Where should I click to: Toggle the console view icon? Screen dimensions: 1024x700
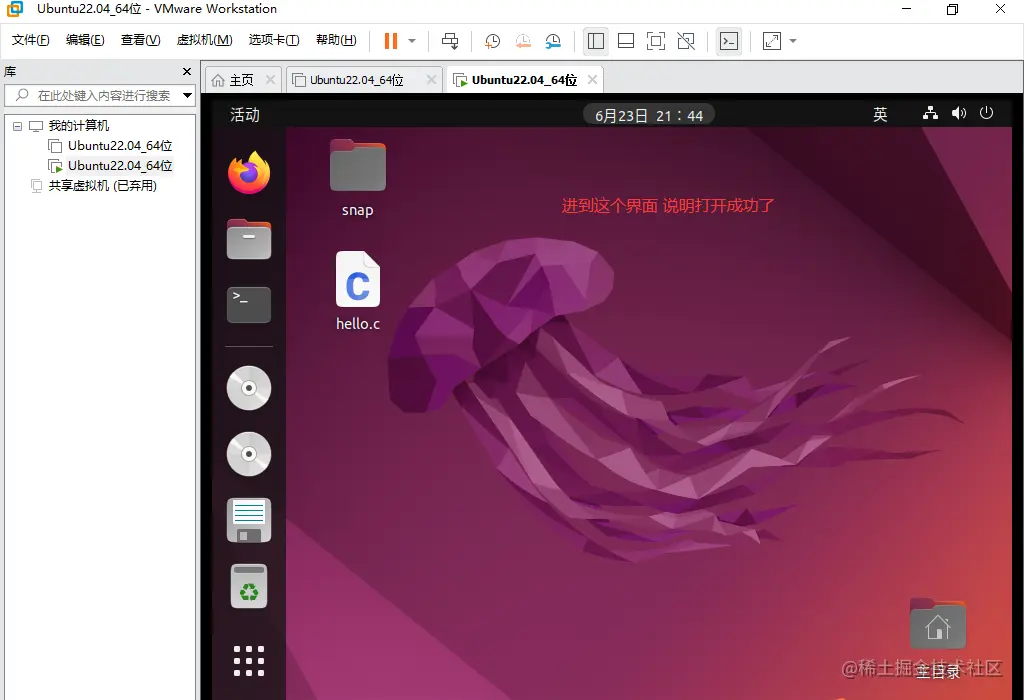click(x=729, y=40)
